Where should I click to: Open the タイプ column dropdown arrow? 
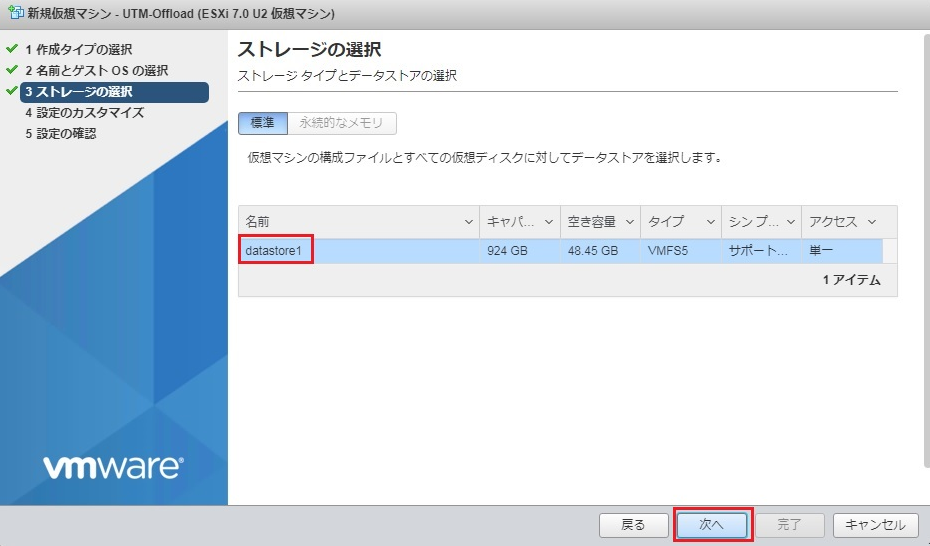(x=711, y=222)
